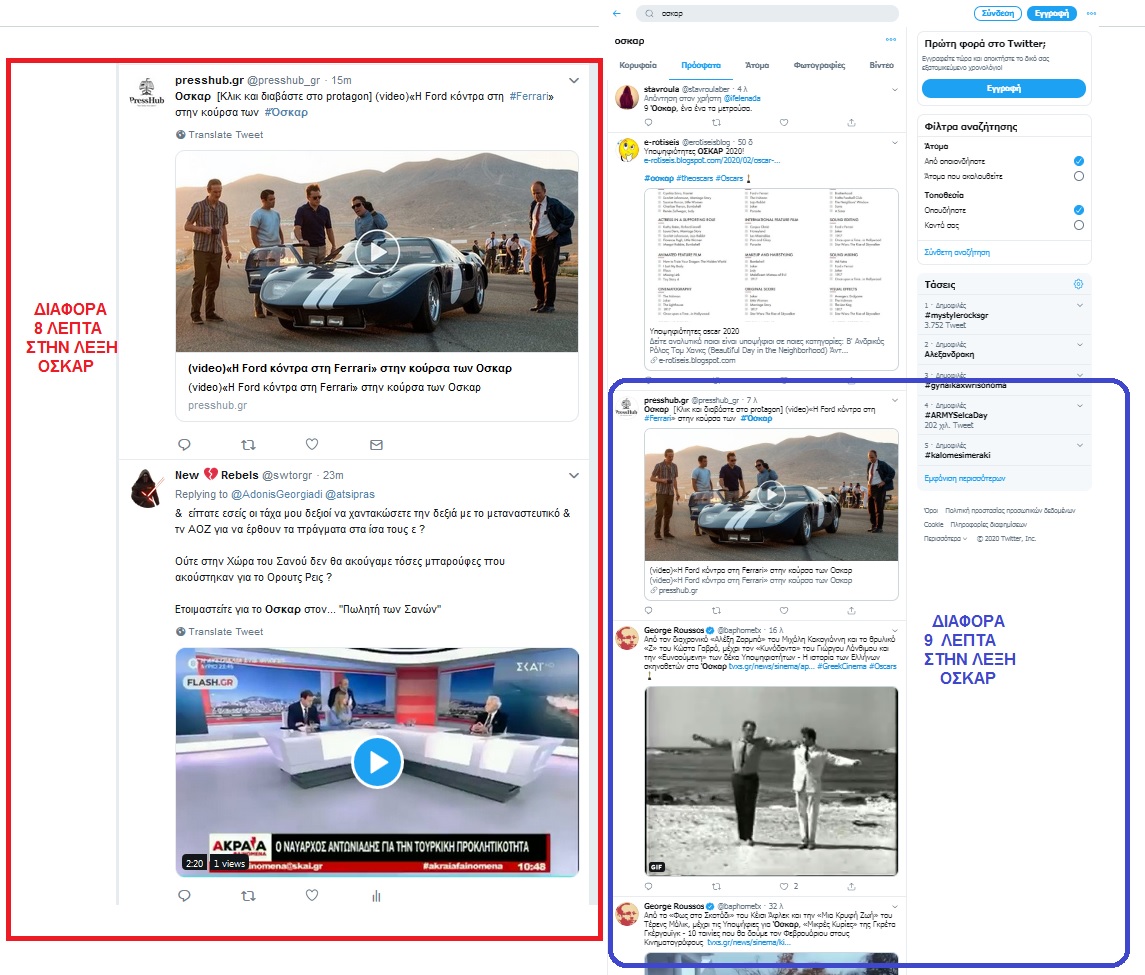The width and height of the screenshot is (1145, 975).
Task: Click the wide Εγγραφή button under Πρώτη φορά στο Twitter
Action: tap(1003, 88)
